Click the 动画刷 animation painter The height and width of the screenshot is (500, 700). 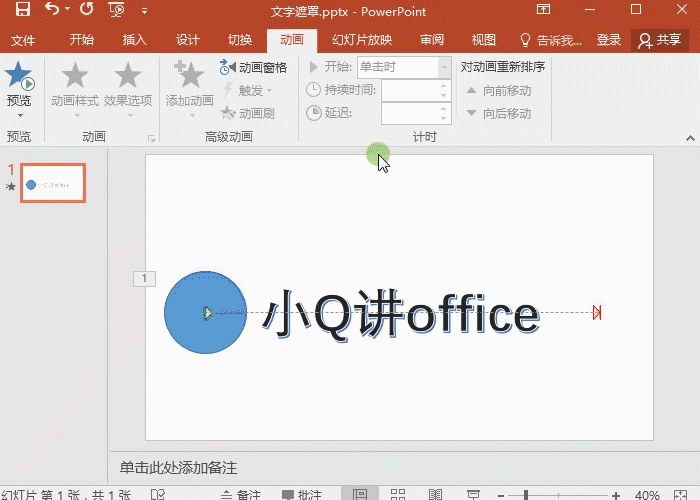pyautogui.click(x=247, y=113)
